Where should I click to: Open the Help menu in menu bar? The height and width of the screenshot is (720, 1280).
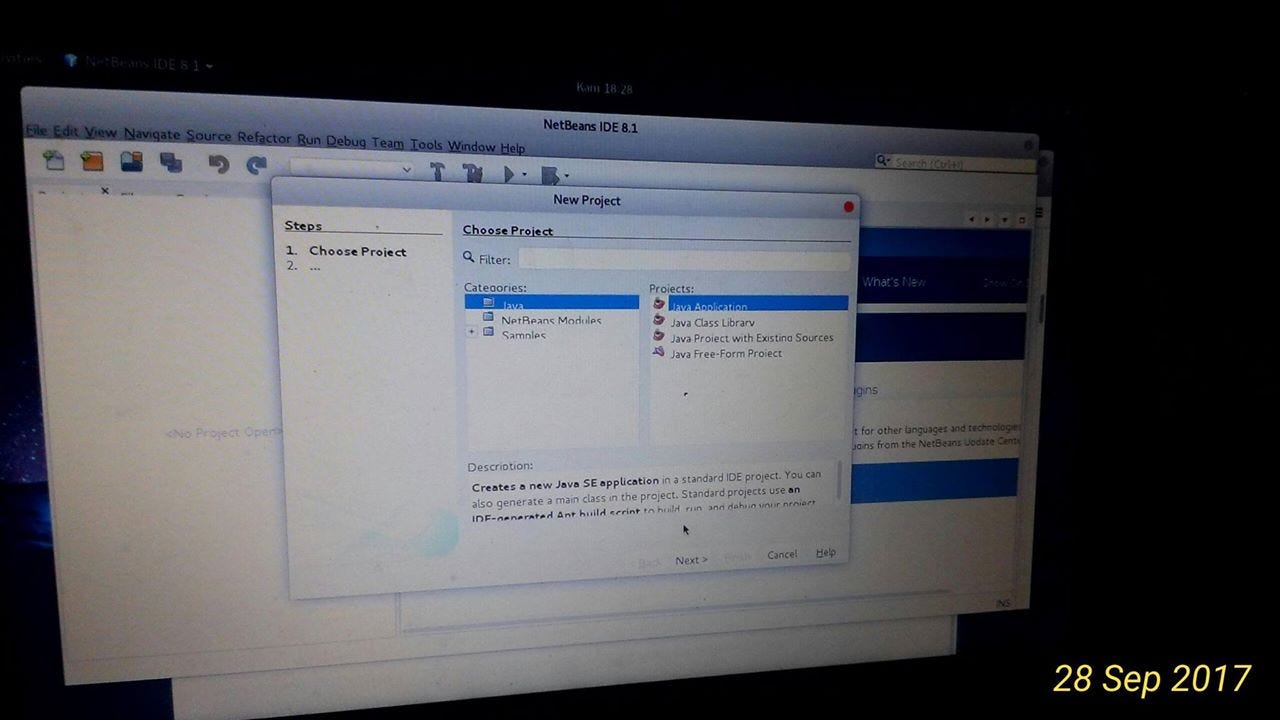512,149
